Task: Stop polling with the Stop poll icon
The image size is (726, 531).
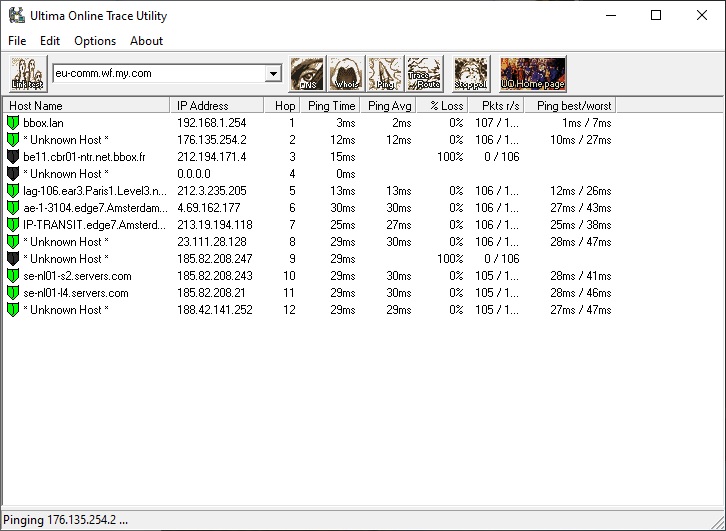Action: tap(471, 74)
